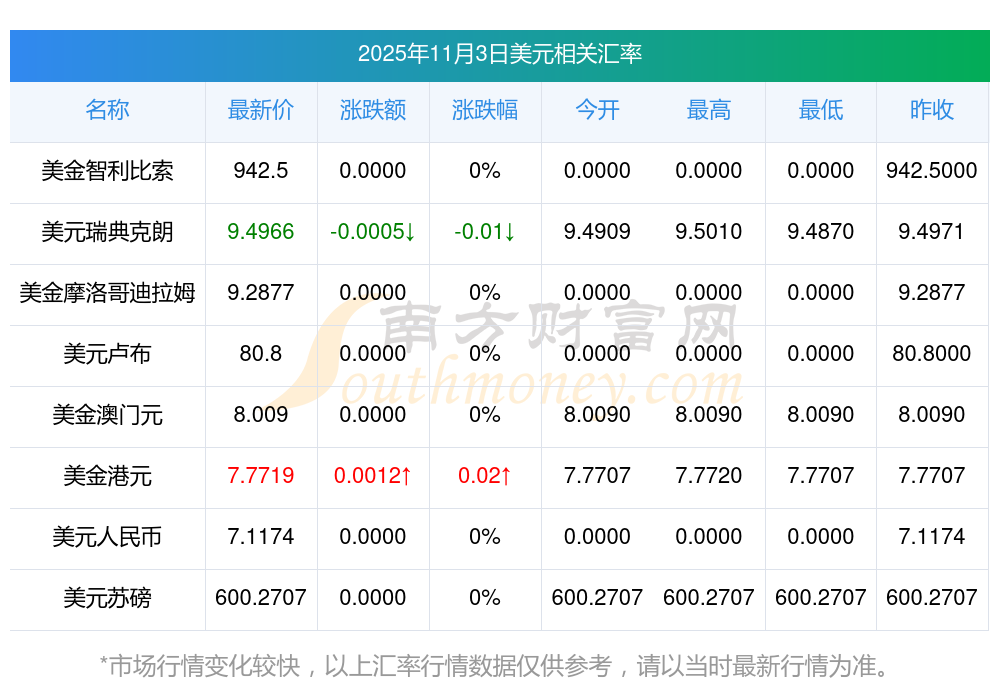Click the title 2025年11月3日美元相关汇率
Image resolution: width=1000 pixels, height=697 pixels.
tap(499, 54)
